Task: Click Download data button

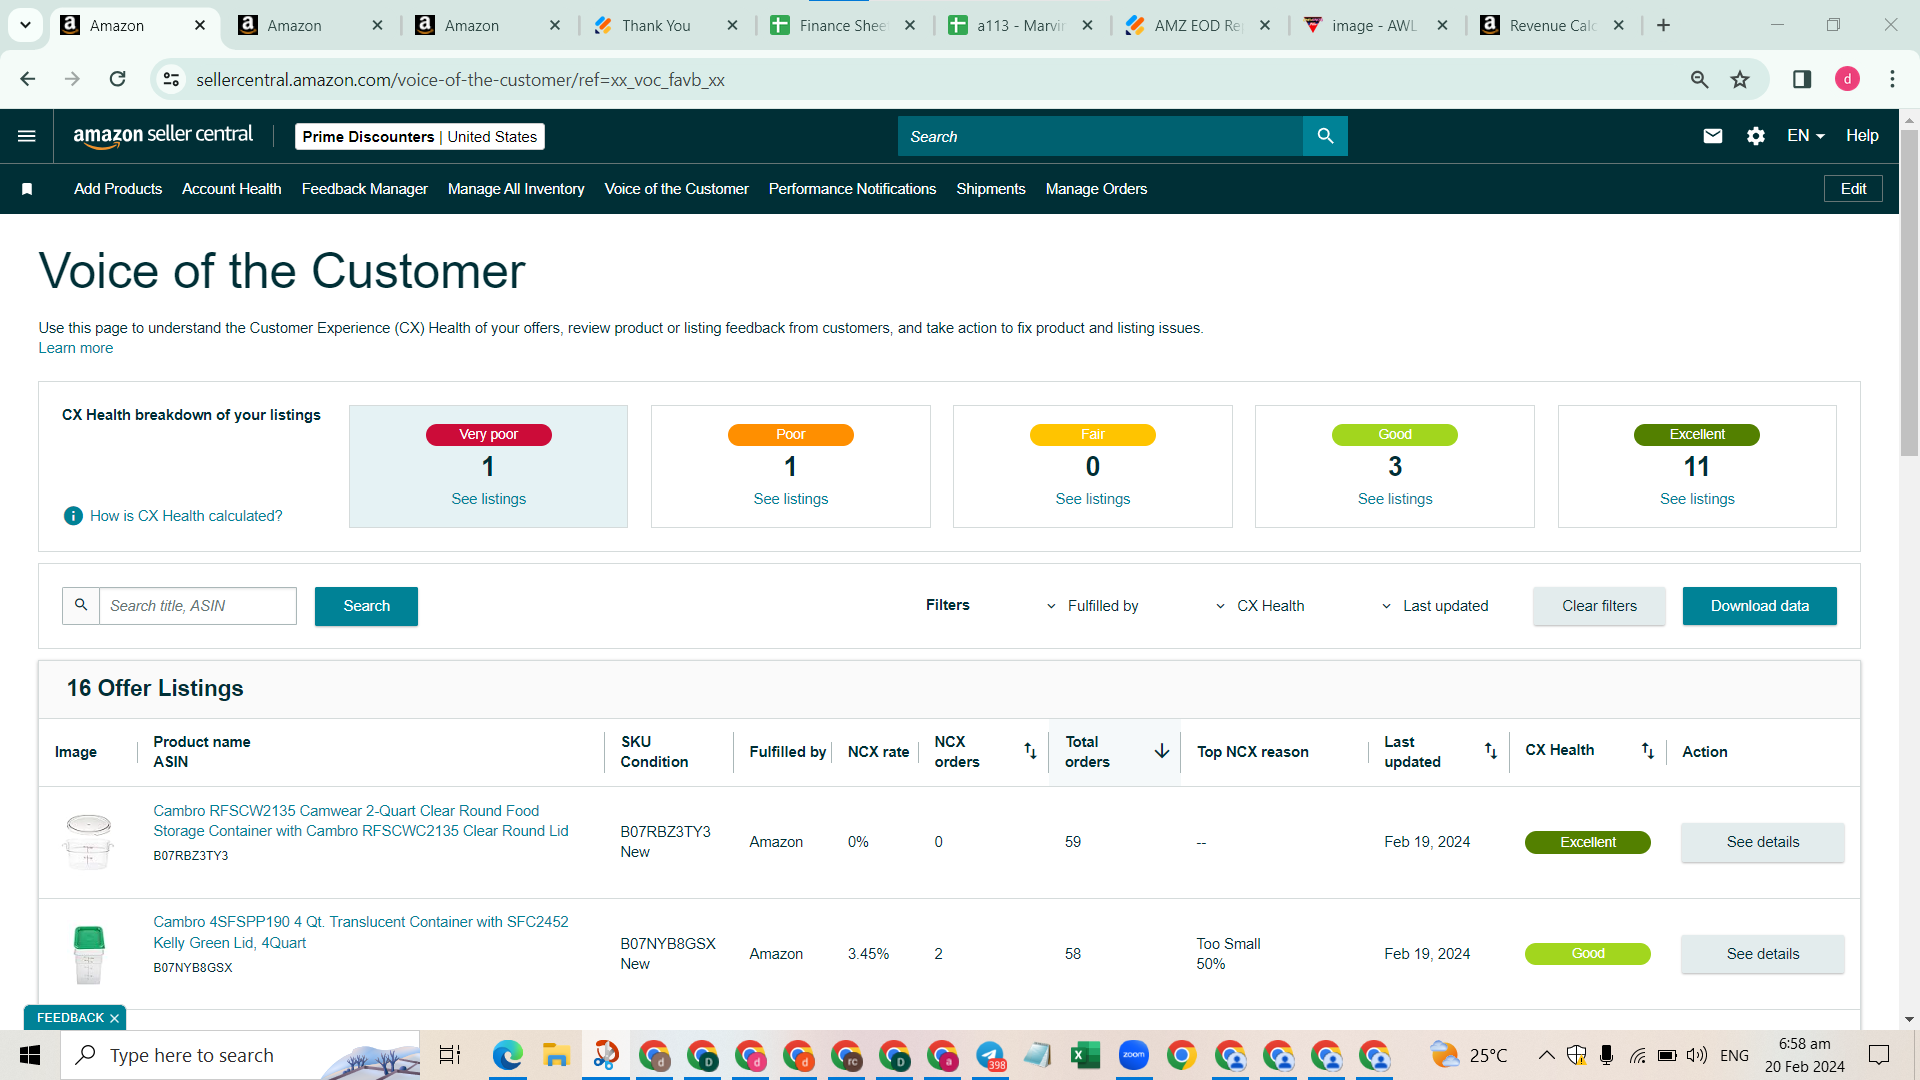Action: pos(1759,606)
